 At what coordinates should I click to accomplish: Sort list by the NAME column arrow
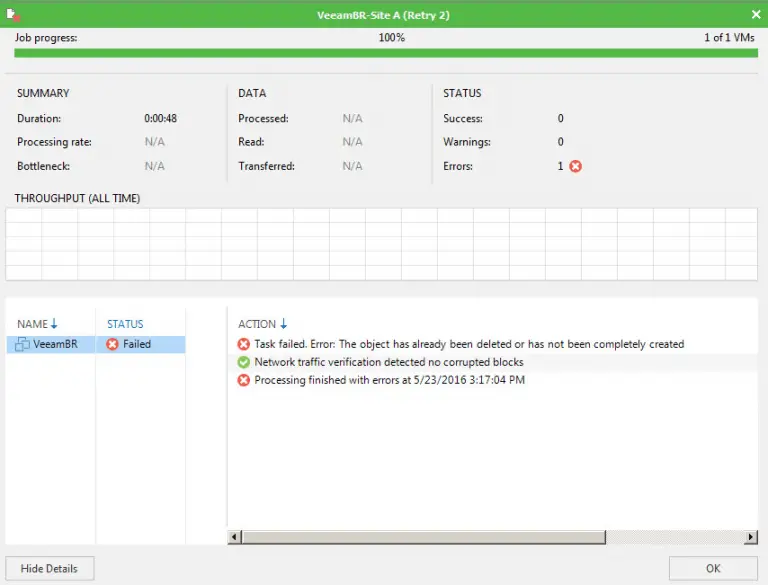[x=54, y=324]
